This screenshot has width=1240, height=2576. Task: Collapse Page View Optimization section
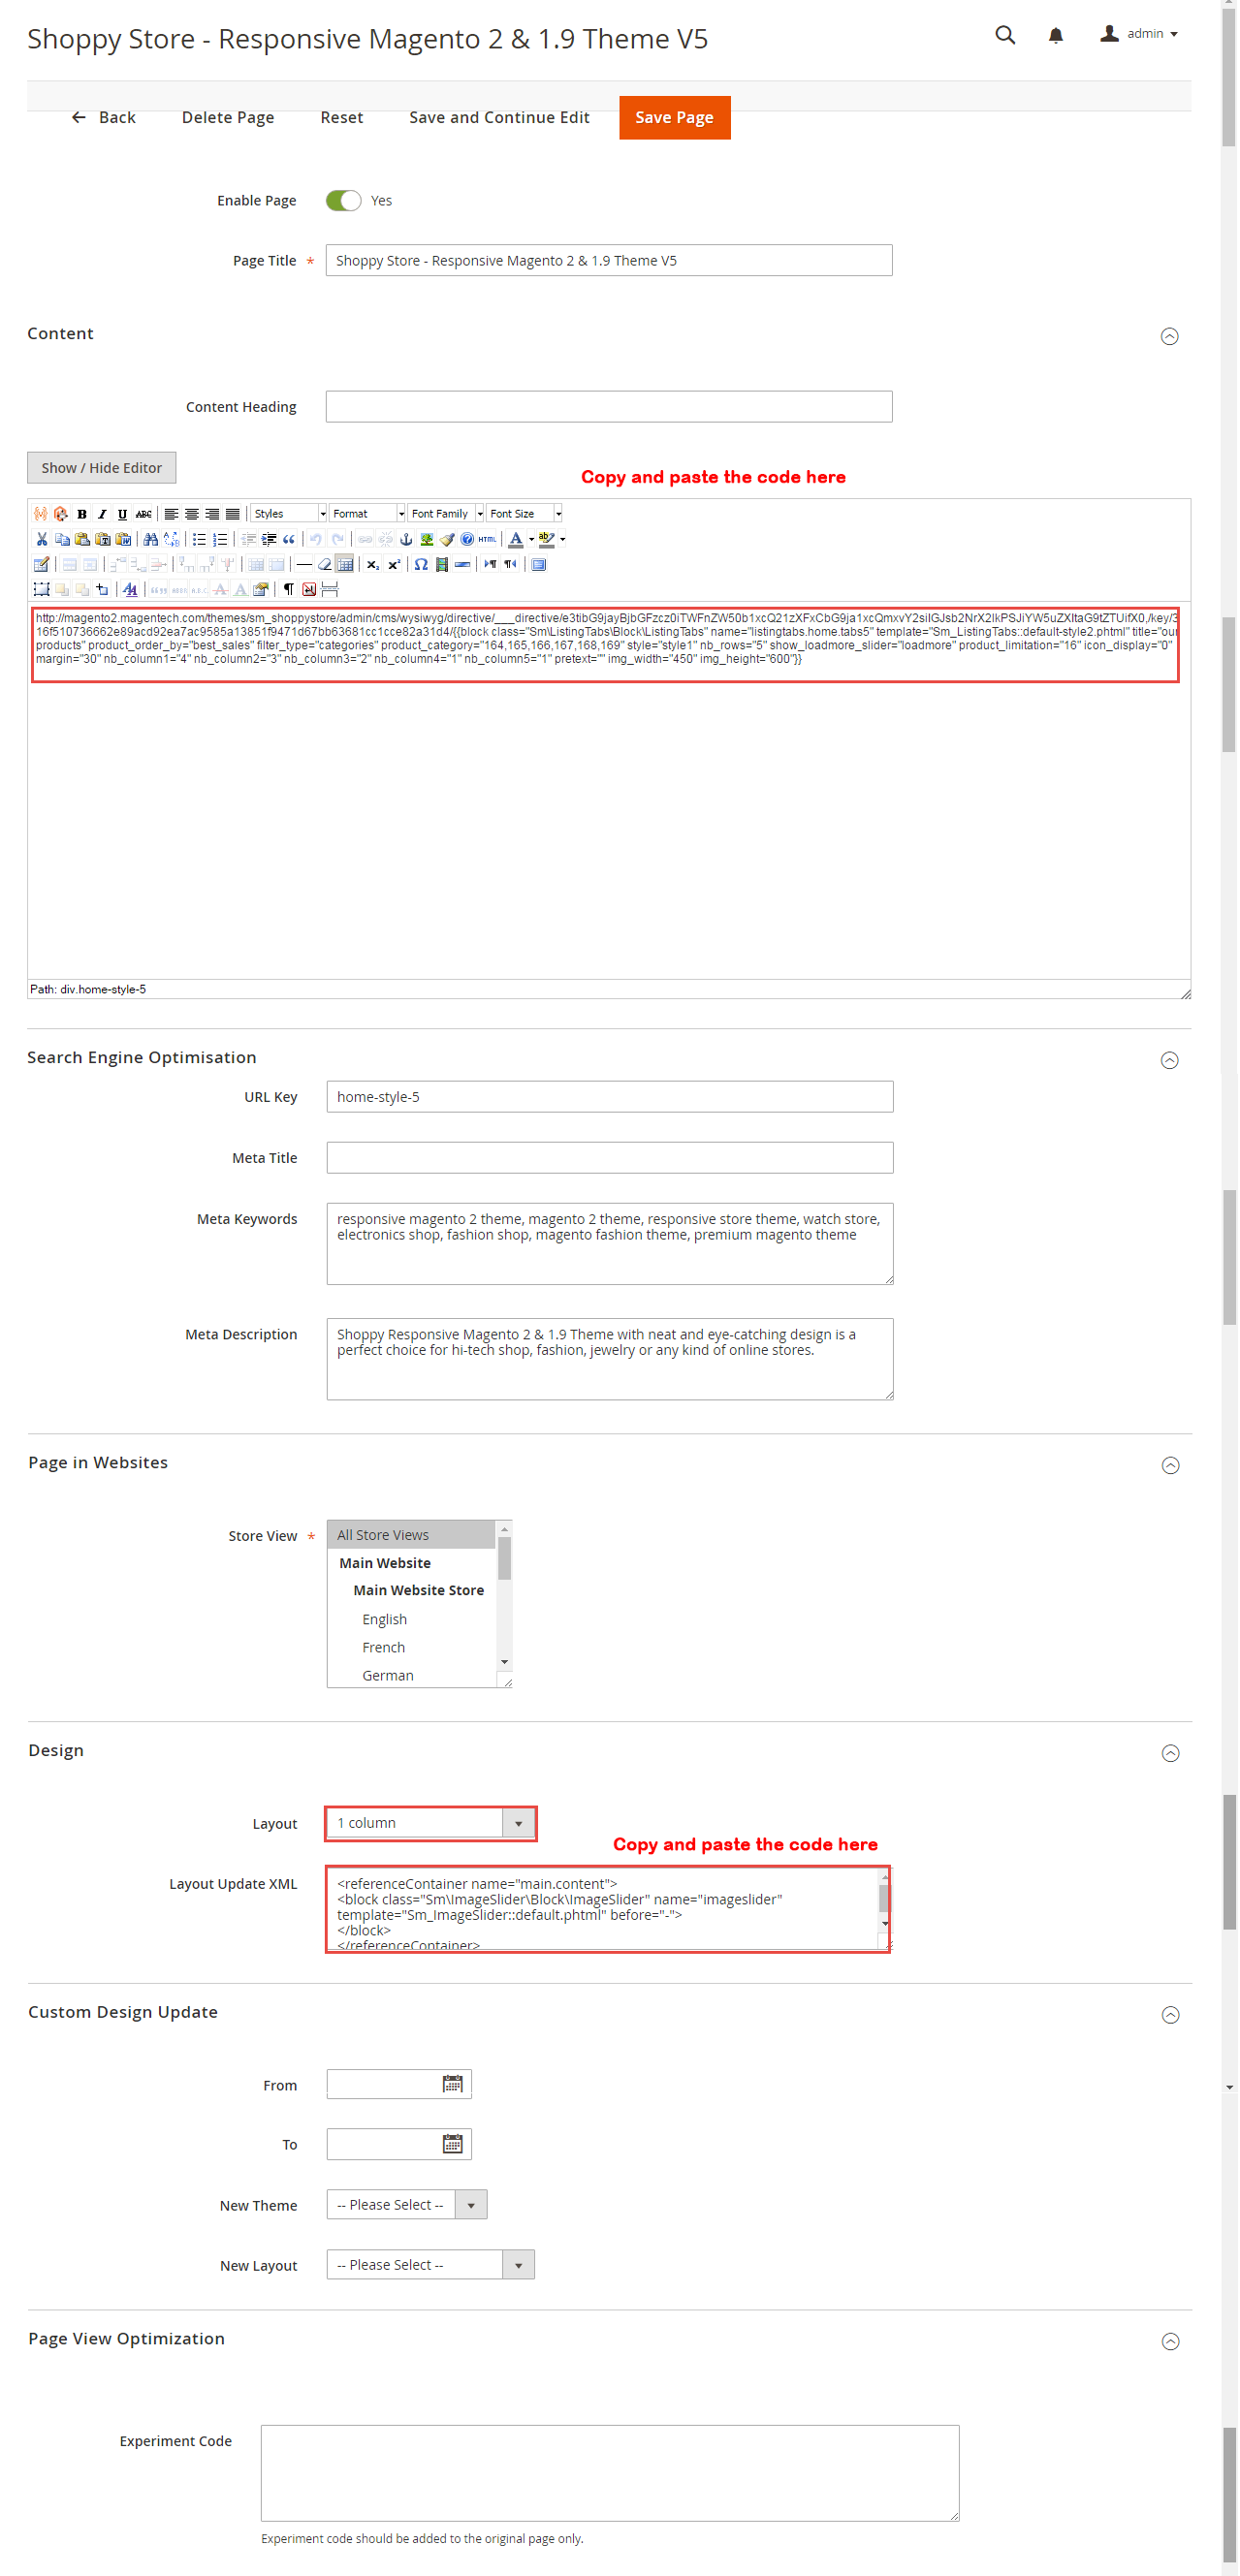pyautogui.click(x=1170, y=2341)
